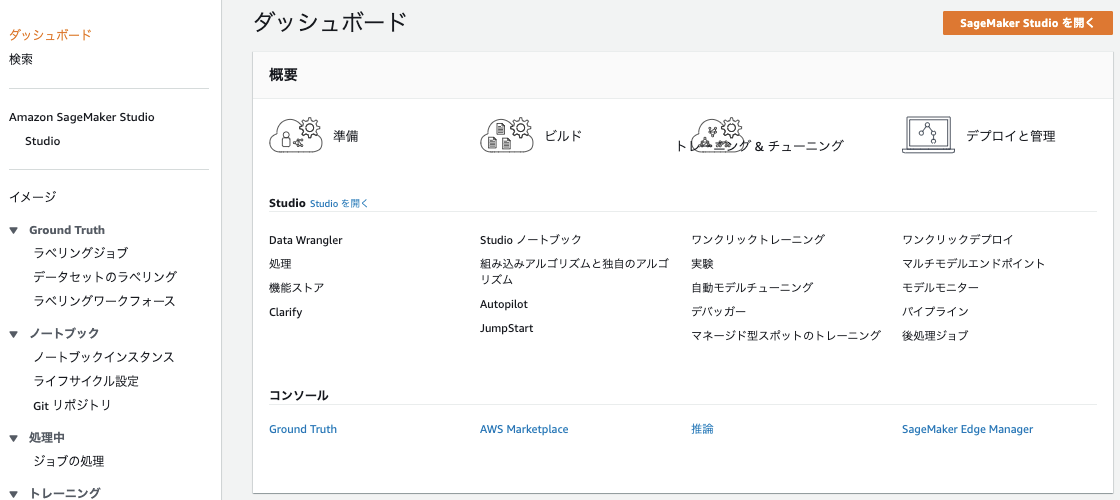This screenshot has width=1120, height=500.
Task: Open the Ground Truth console link
Action: (x=303, y=429)
